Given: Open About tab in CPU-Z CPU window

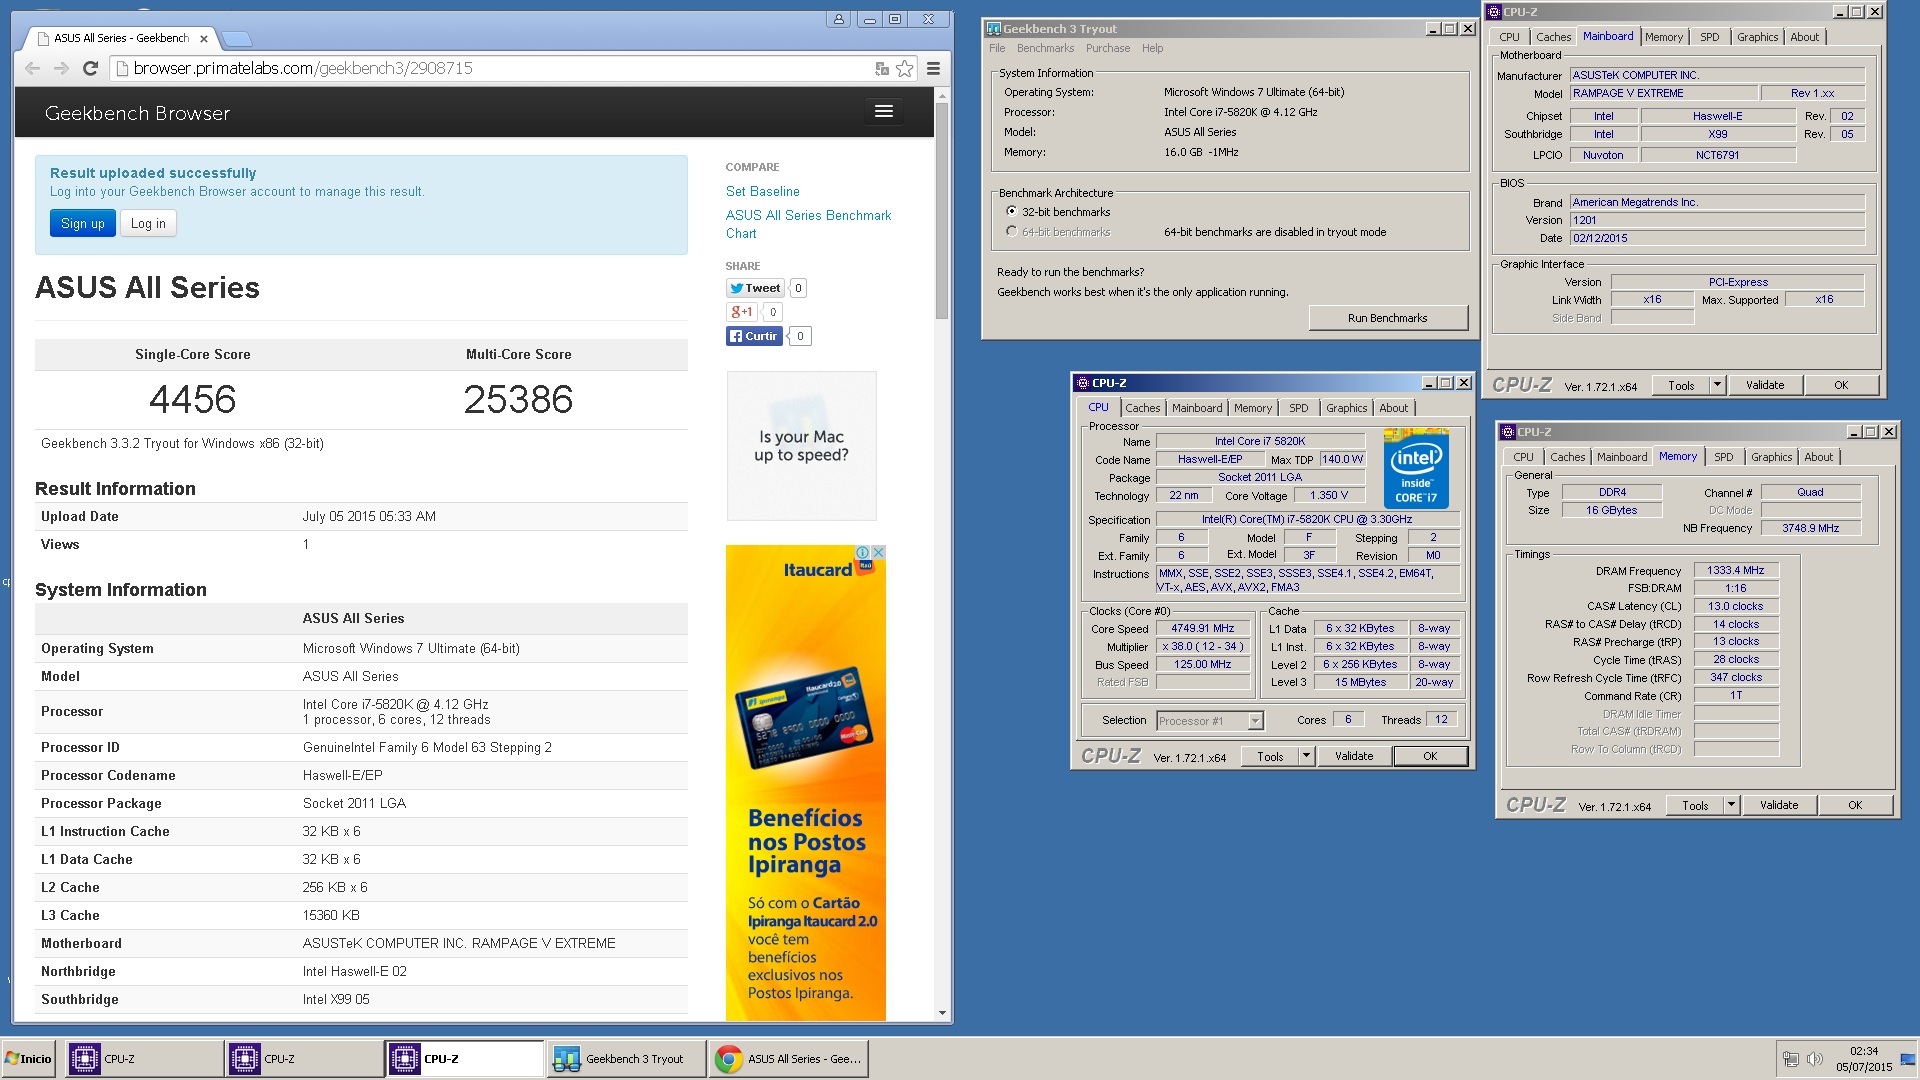Looking at the screenshot, I should [1393, 408].
